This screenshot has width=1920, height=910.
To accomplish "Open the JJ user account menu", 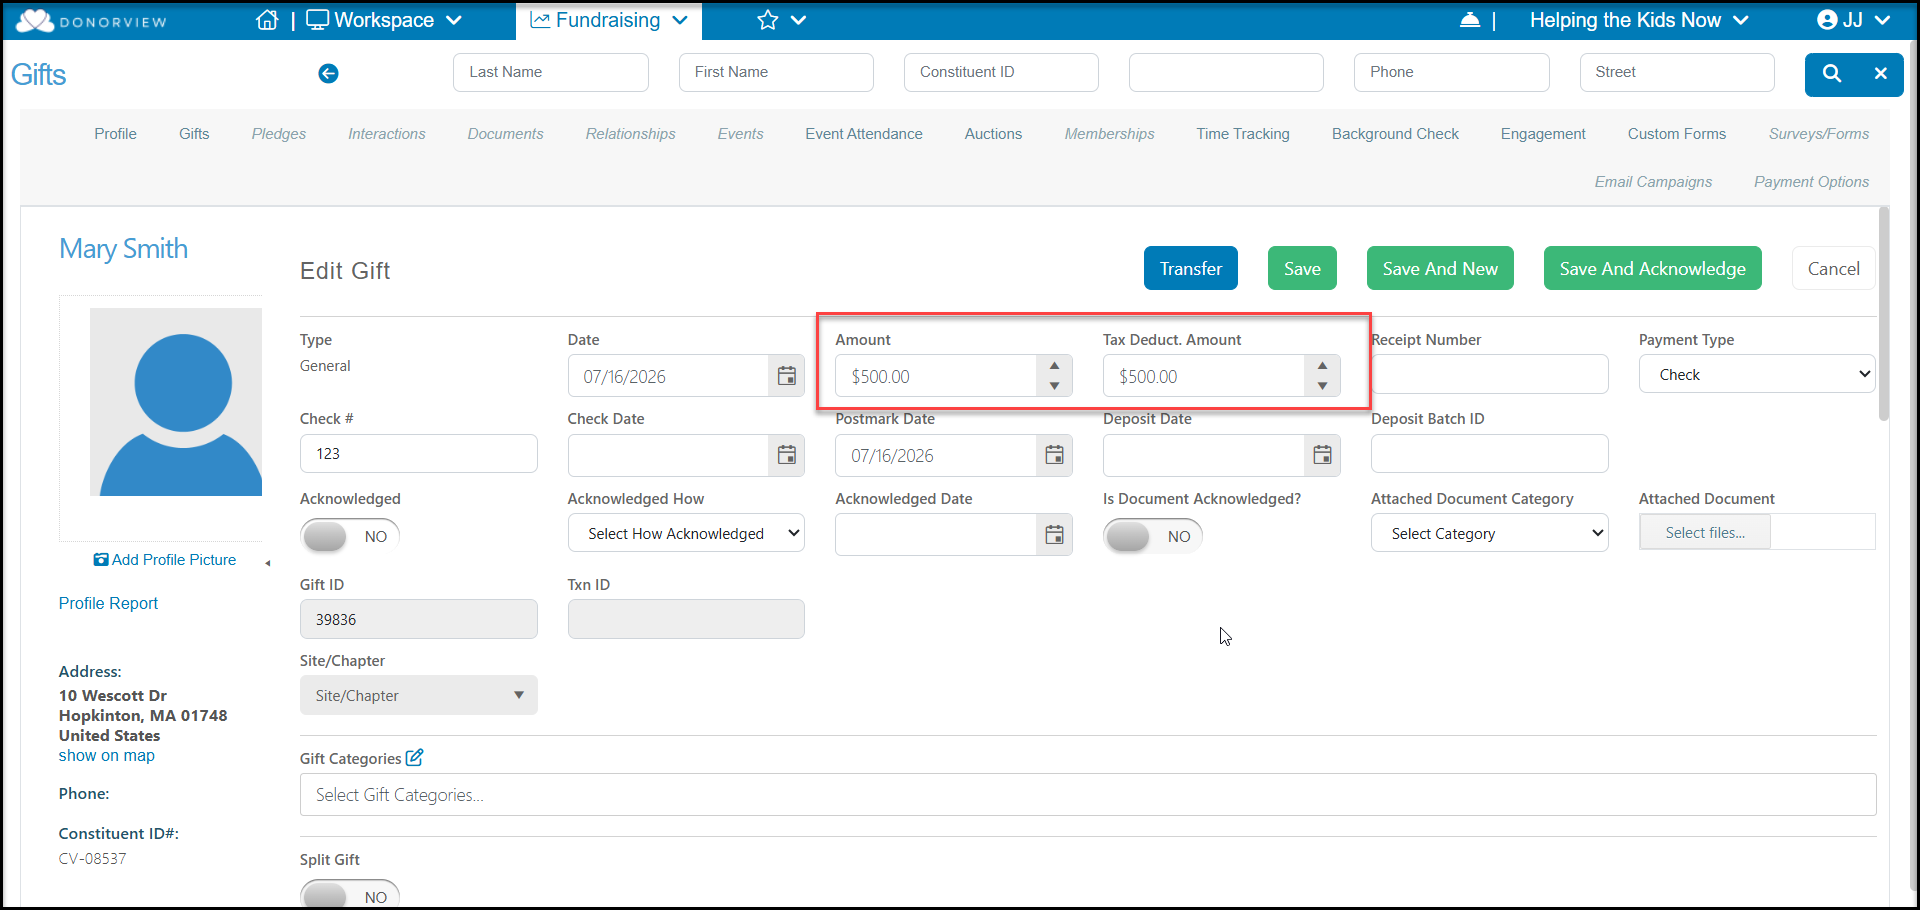I will coord(1853,20).
